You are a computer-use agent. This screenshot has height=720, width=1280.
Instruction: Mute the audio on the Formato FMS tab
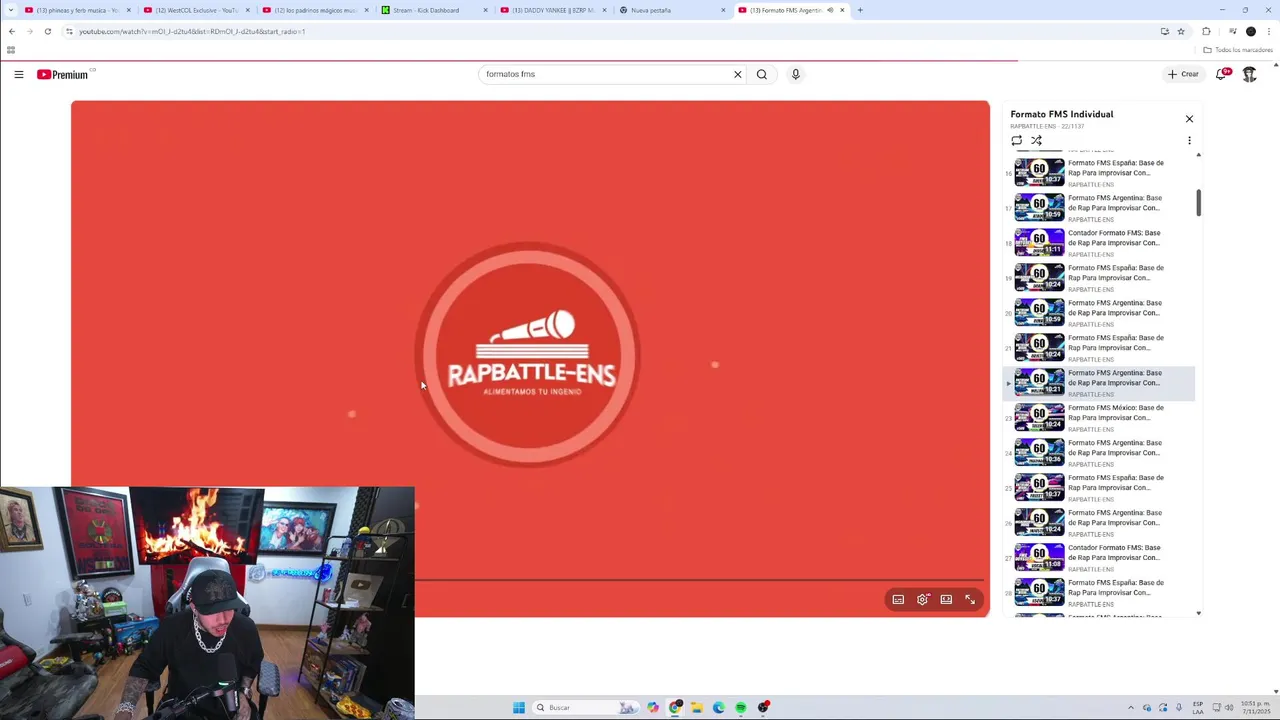click(829, 10)
